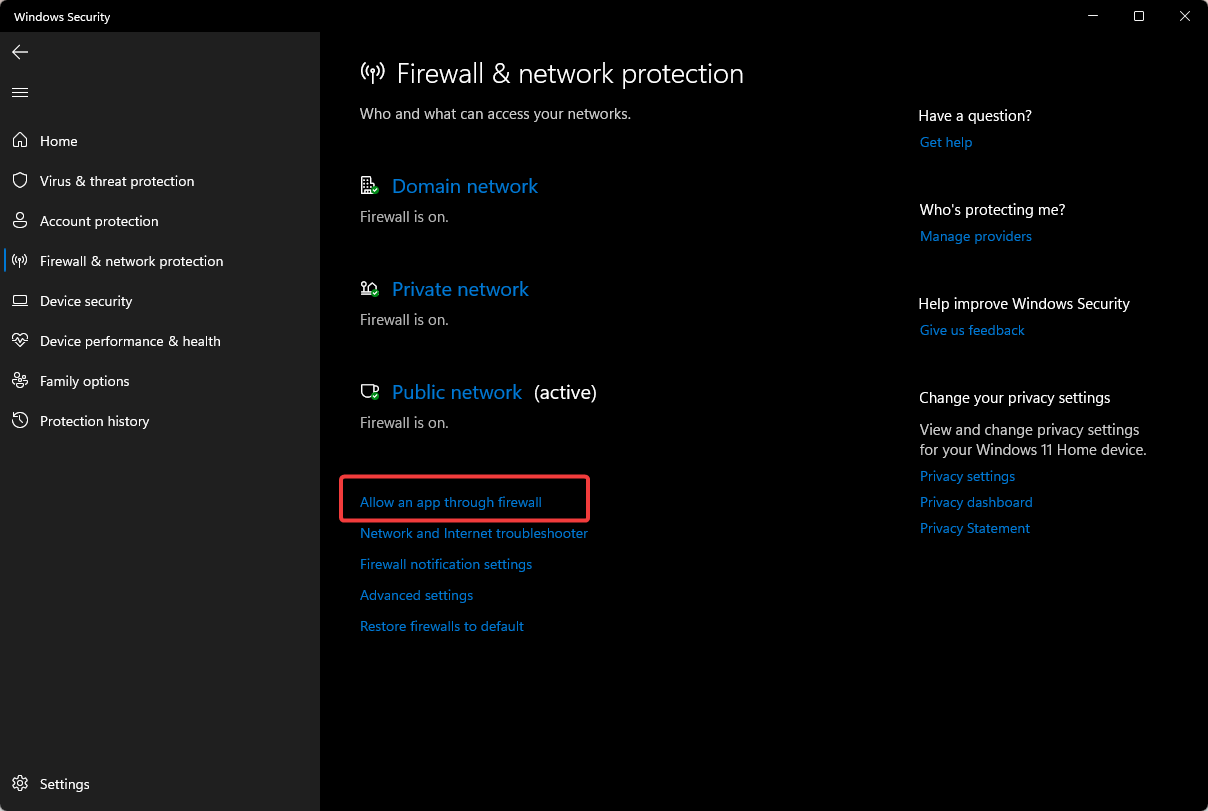Viewport: 1208px width, 811px height.
Task: Click the Family options people icon
Action: click(20, 381)
